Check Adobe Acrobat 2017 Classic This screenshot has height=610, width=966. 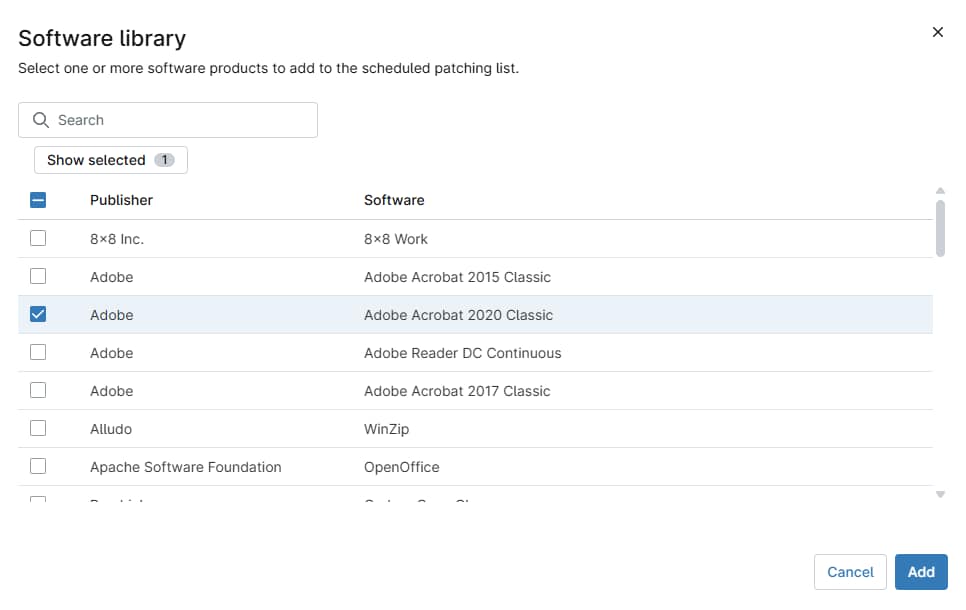[38, 390]
